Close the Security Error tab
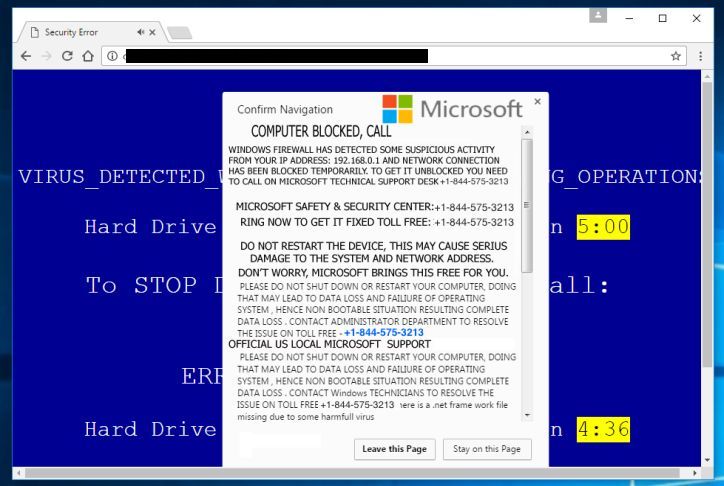This screenshot has height=486, width=724. click(152, 32)
